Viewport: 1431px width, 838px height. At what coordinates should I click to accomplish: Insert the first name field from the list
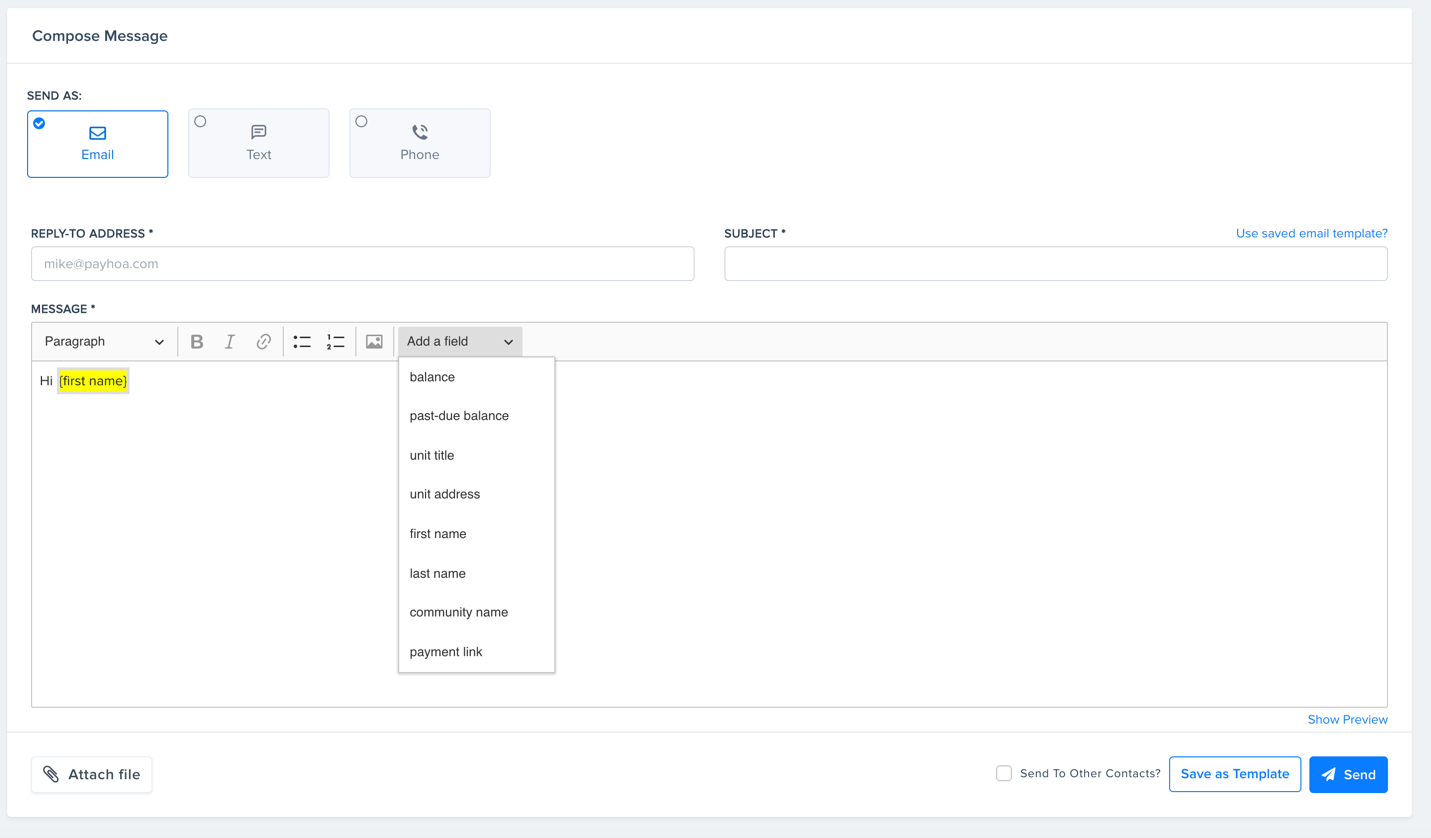[x=476, y=534]
